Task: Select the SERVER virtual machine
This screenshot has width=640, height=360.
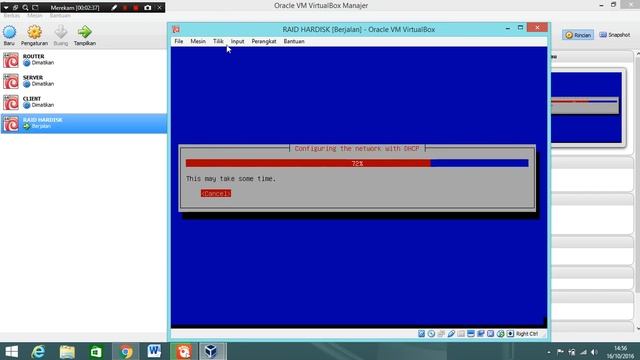Action: point(84,81)
